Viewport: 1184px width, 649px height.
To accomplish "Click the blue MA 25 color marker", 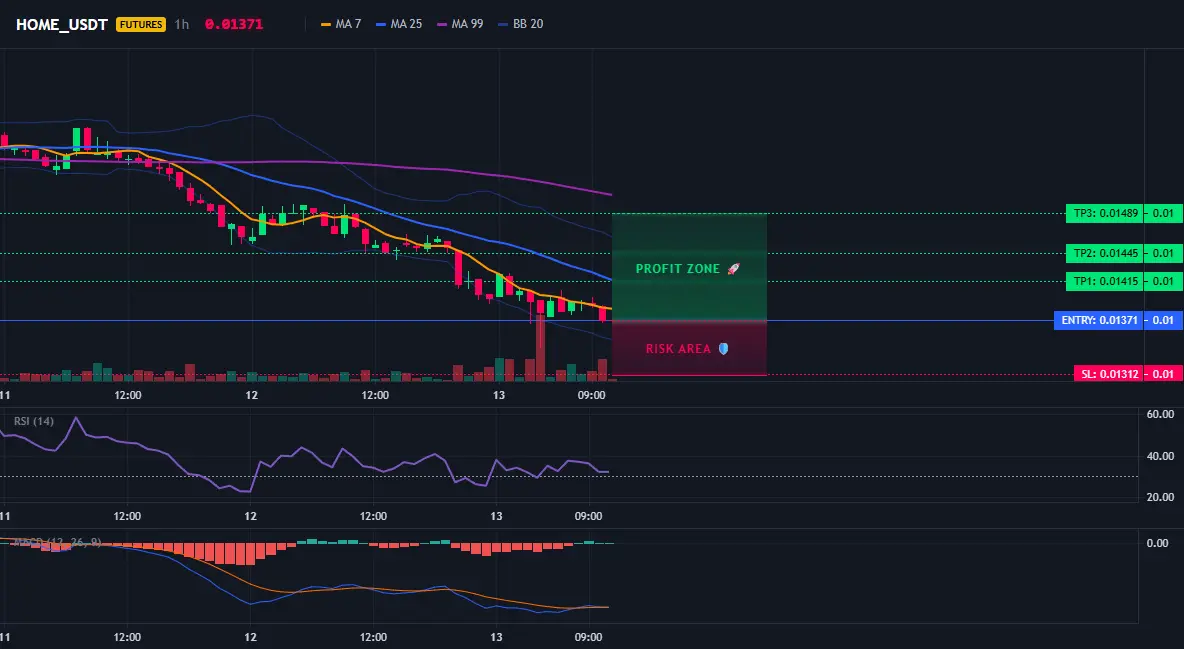I will pyautogui.click(x=381, y=24).
